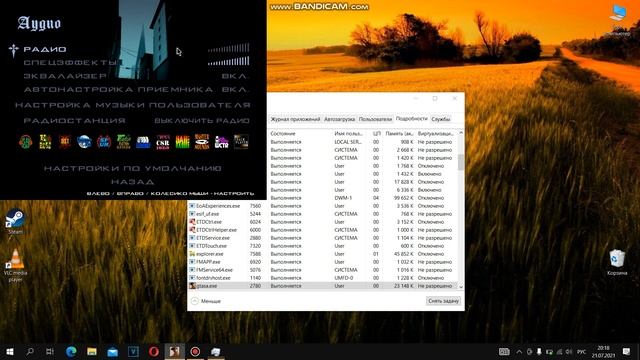Screen dimensions: 640x360
Task: Switch to GTA San Andreas taskbar icon
Action: [x=174, y=351]
